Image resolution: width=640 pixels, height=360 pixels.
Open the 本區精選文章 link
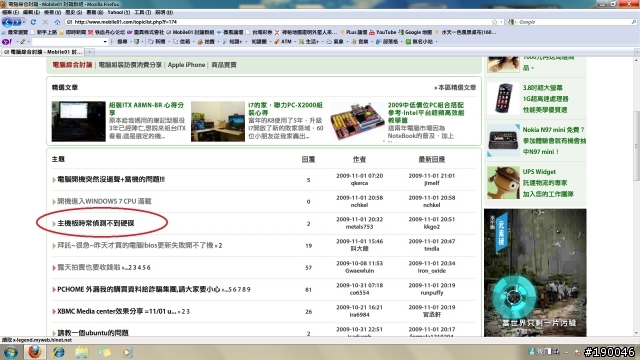click(455, 87)
